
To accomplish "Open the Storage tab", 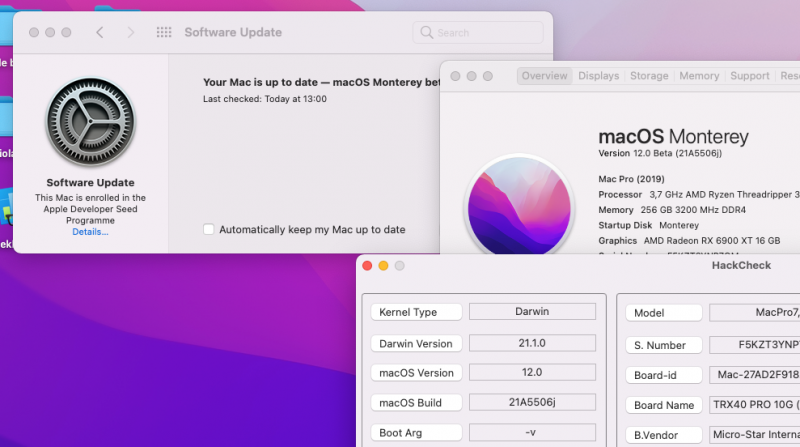I will point(649,76).
